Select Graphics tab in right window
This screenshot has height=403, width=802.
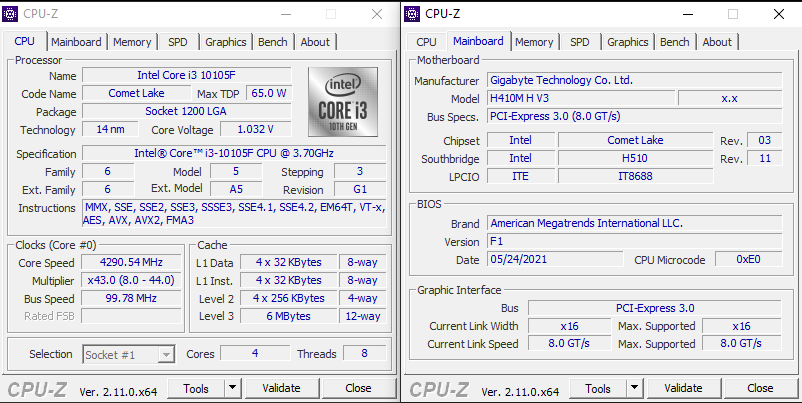click(627, 42)
